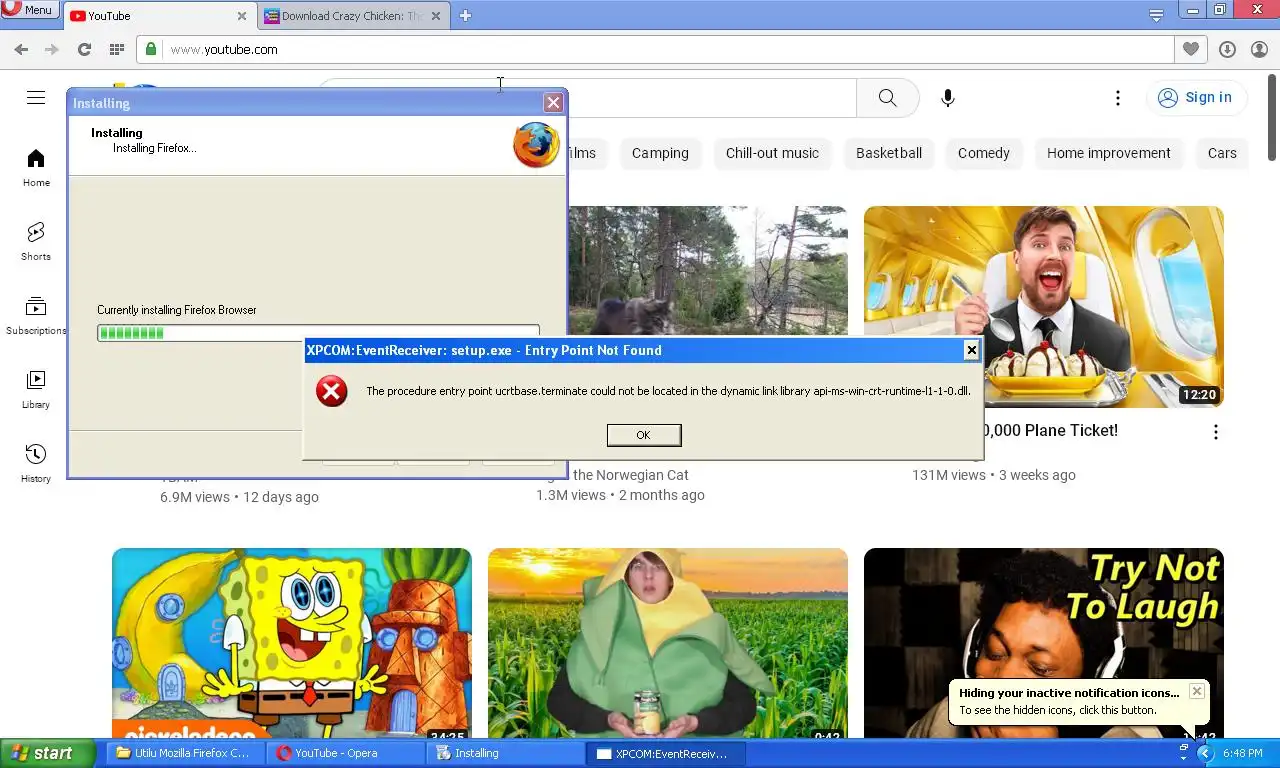Open the corn costume video thumbnail
The height and width of the screenshot is (768, 1280).
click(x=668, y=643)
